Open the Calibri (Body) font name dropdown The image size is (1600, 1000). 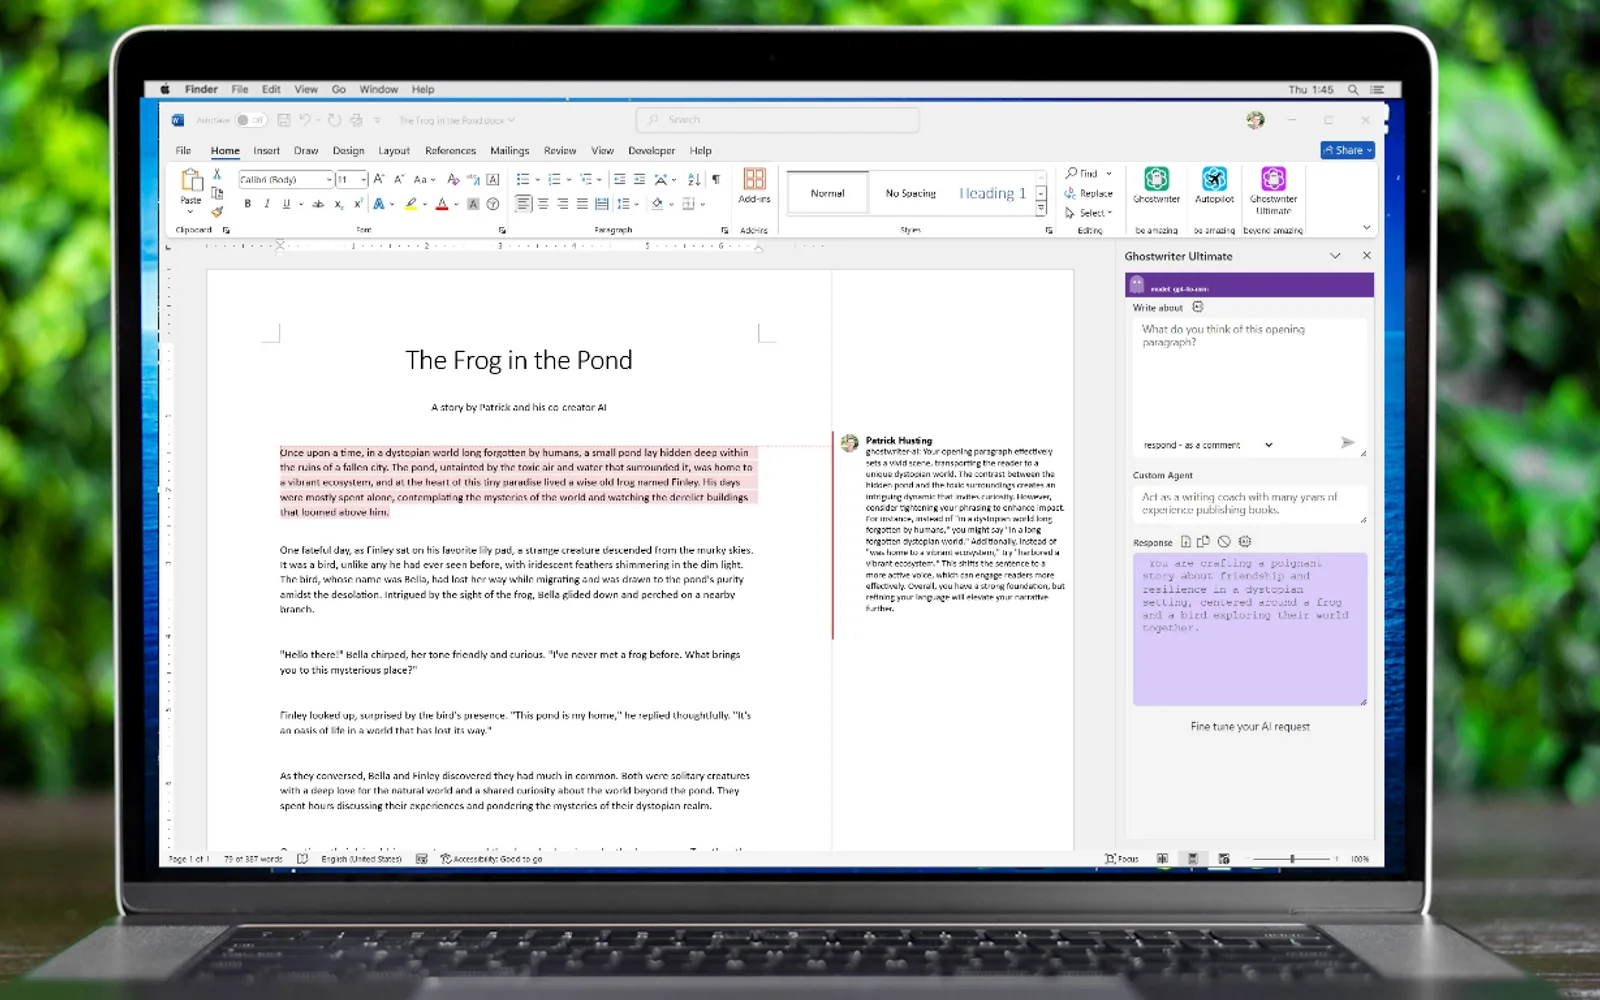(329, 180)
